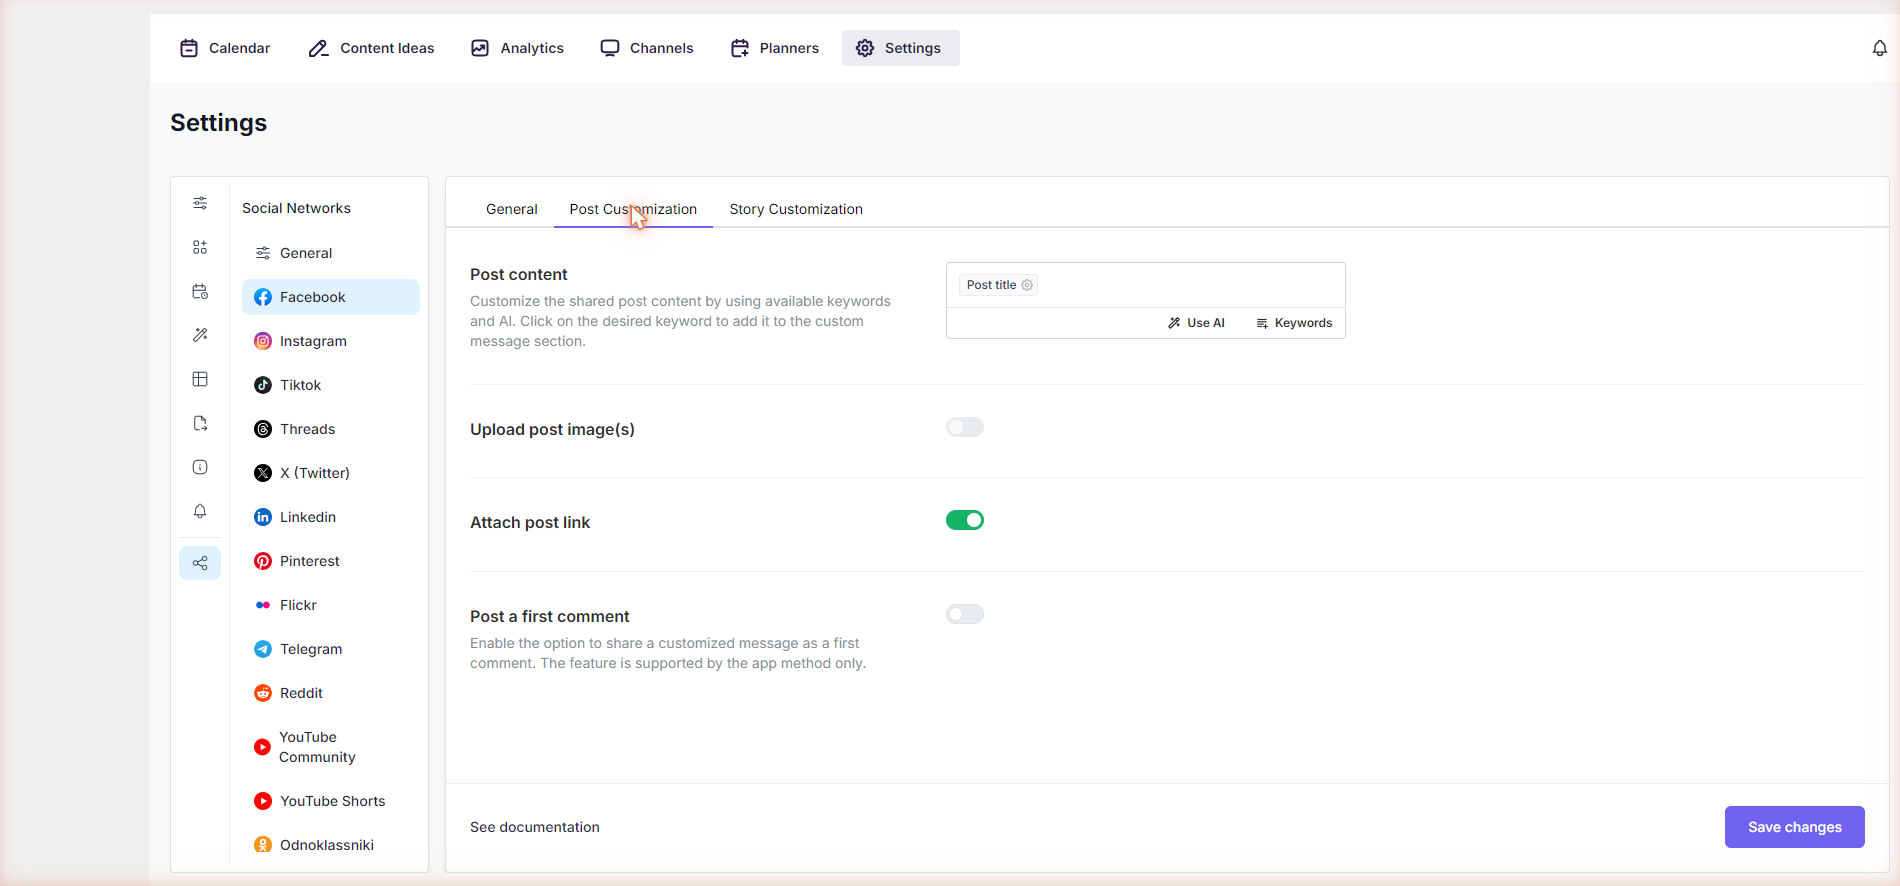
Task: Select Odnoklassniki in Social Networks list
Action: point(330,845)
